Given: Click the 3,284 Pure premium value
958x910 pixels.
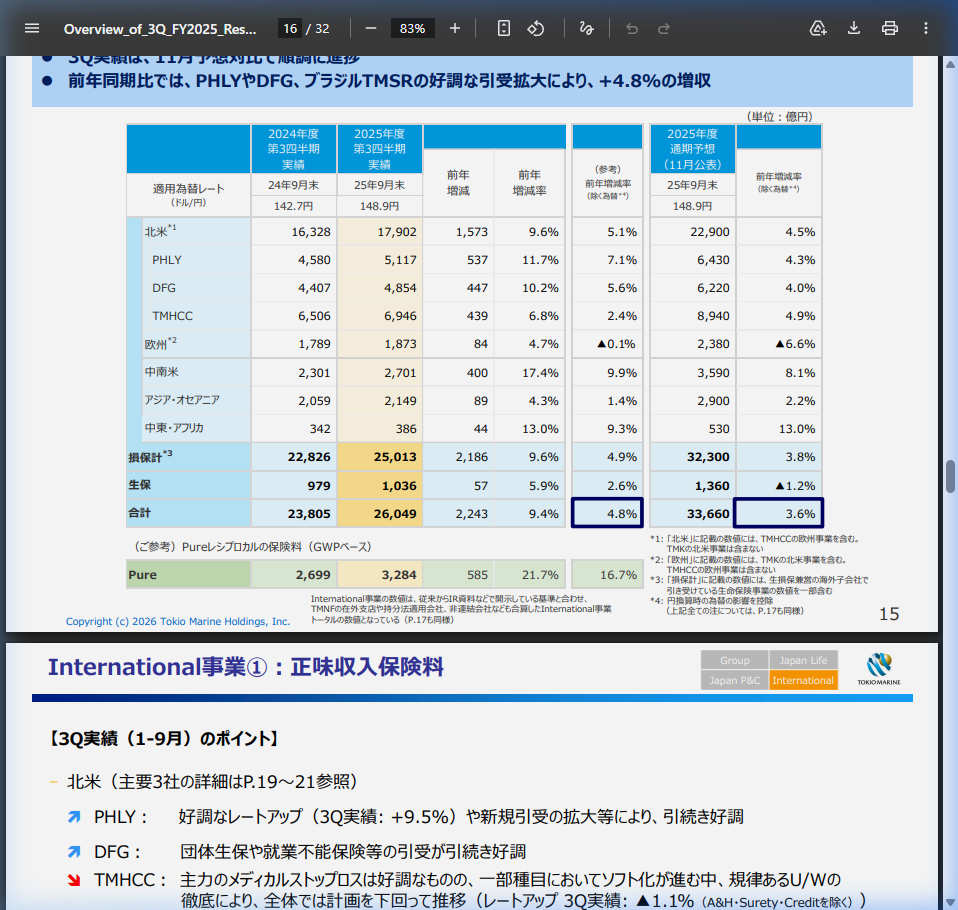Looking at the screenshot, I should coord(399,574).
